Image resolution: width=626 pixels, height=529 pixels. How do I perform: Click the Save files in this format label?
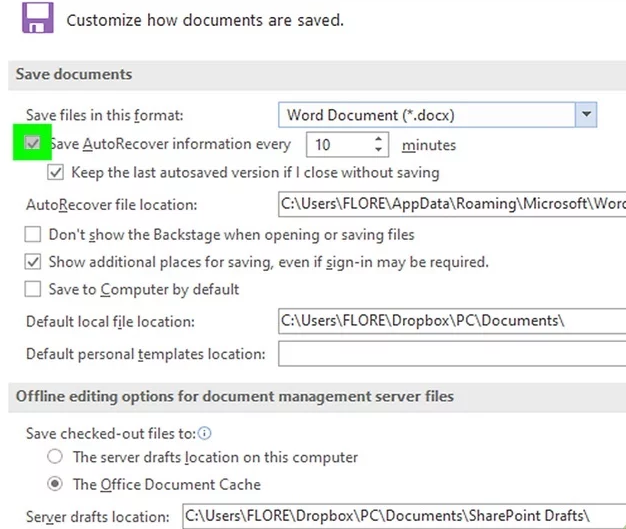pyautogui.click(x=105, y=115)
